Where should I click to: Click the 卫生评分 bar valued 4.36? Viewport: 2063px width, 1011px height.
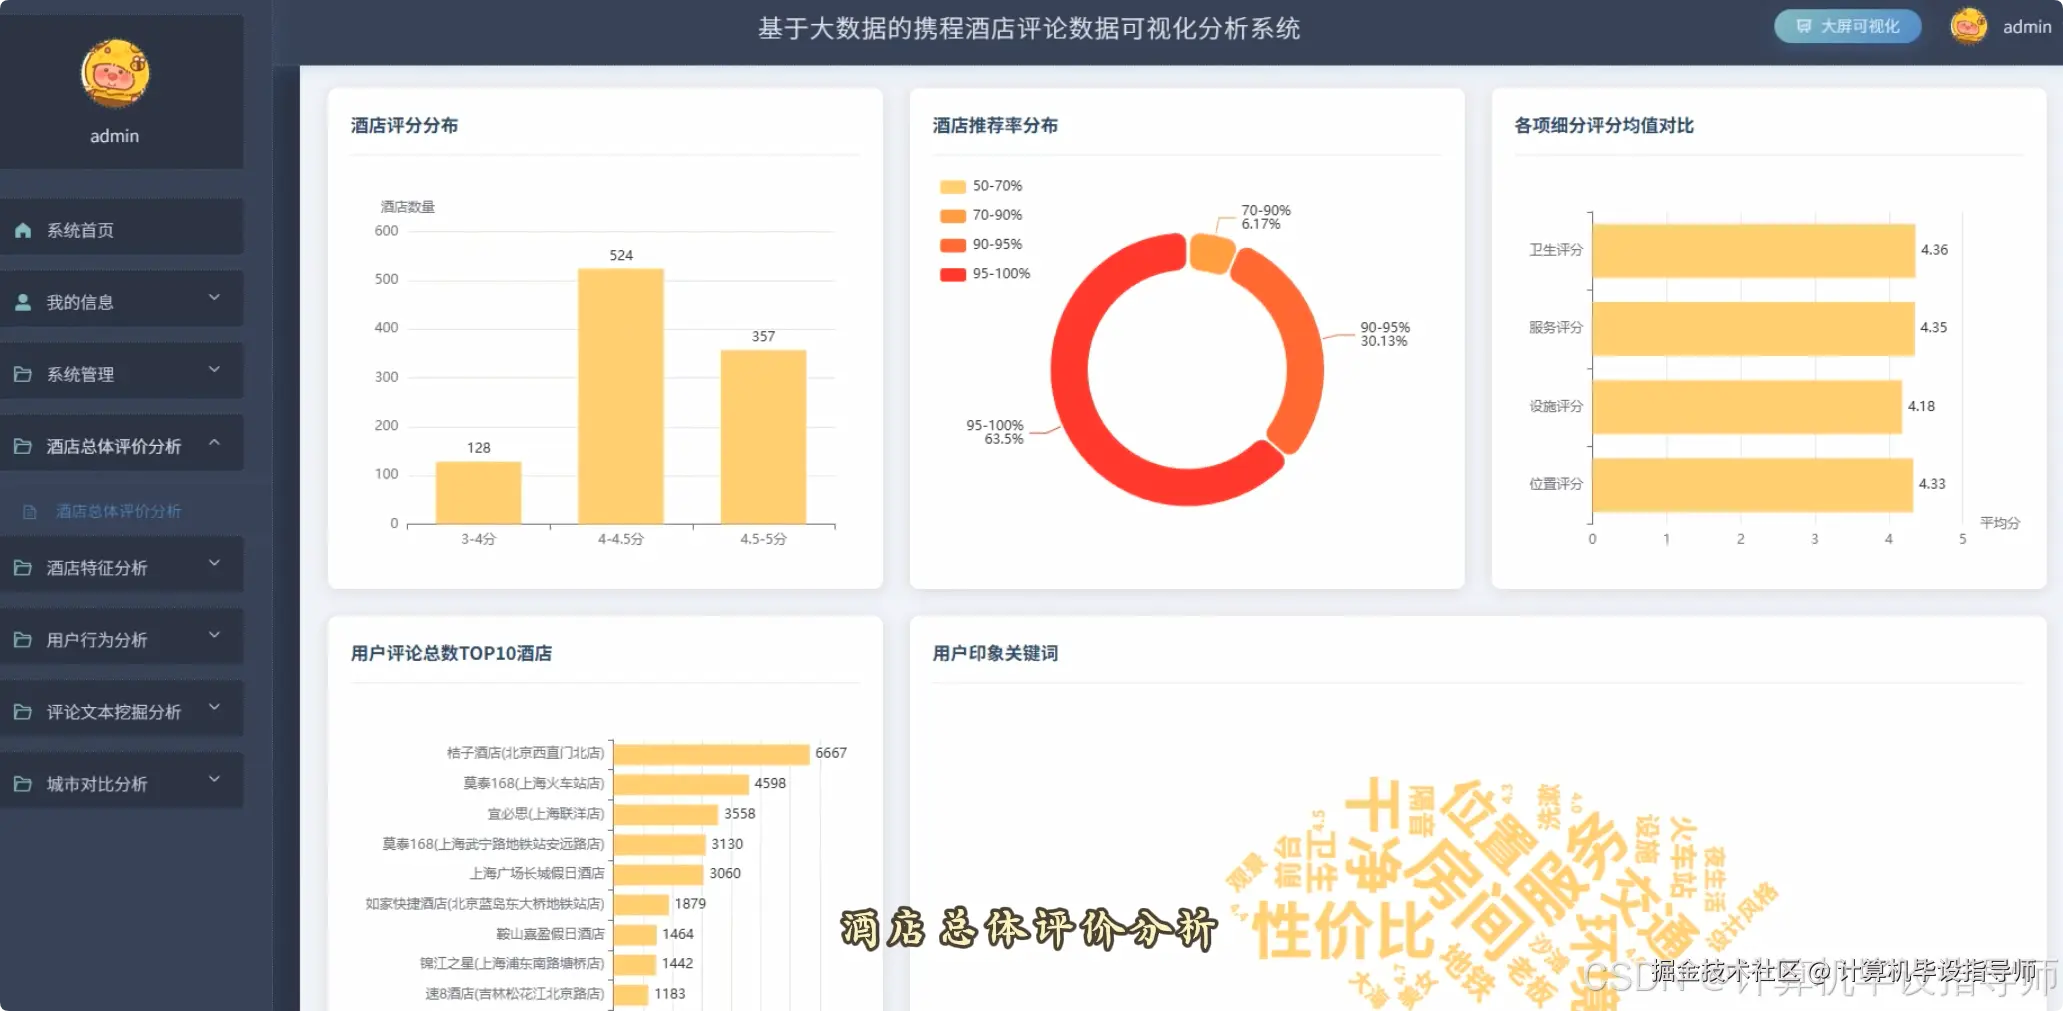tap(1753, 250)
